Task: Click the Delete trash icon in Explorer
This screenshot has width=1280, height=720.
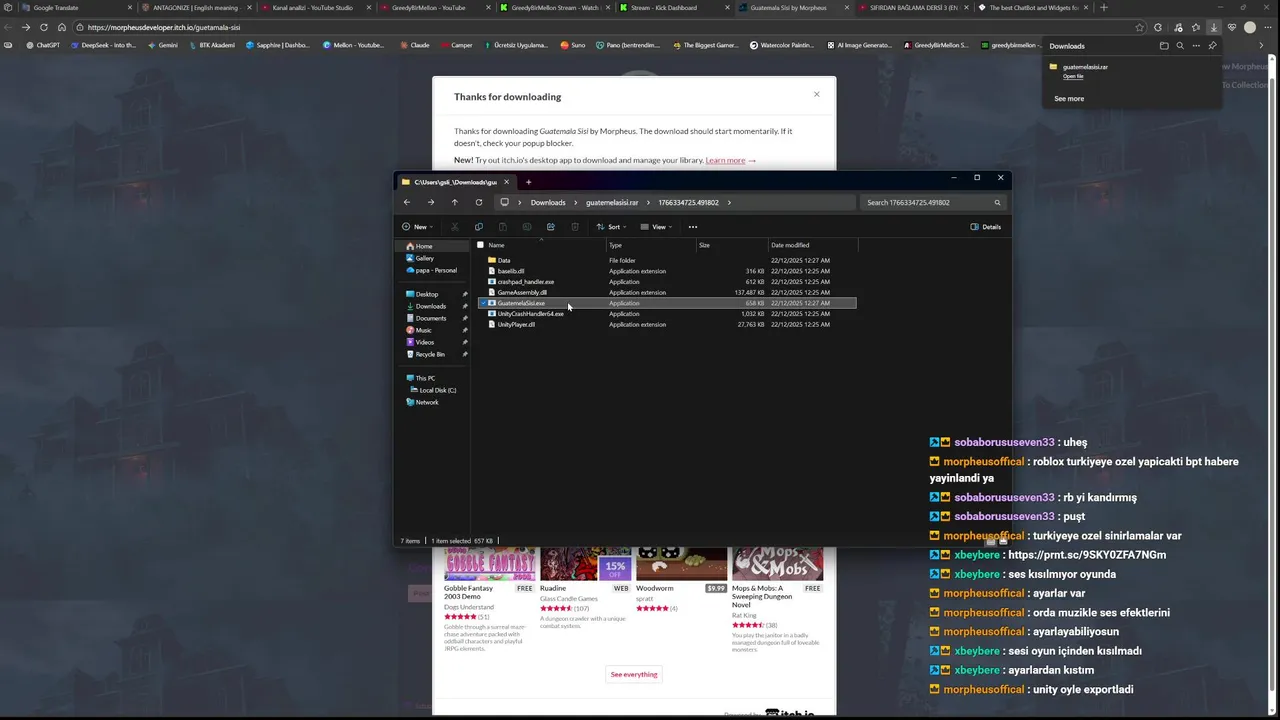Action: pos(575,227)
